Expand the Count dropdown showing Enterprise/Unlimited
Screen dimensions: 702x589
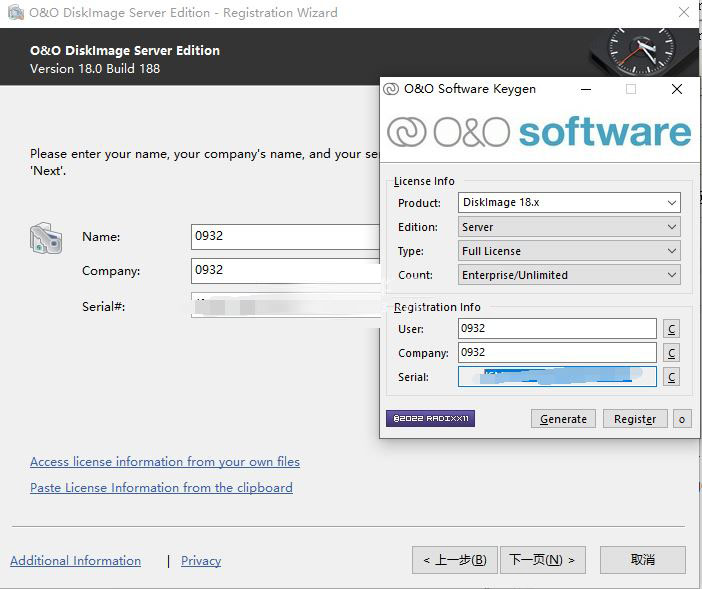(569, 275)
